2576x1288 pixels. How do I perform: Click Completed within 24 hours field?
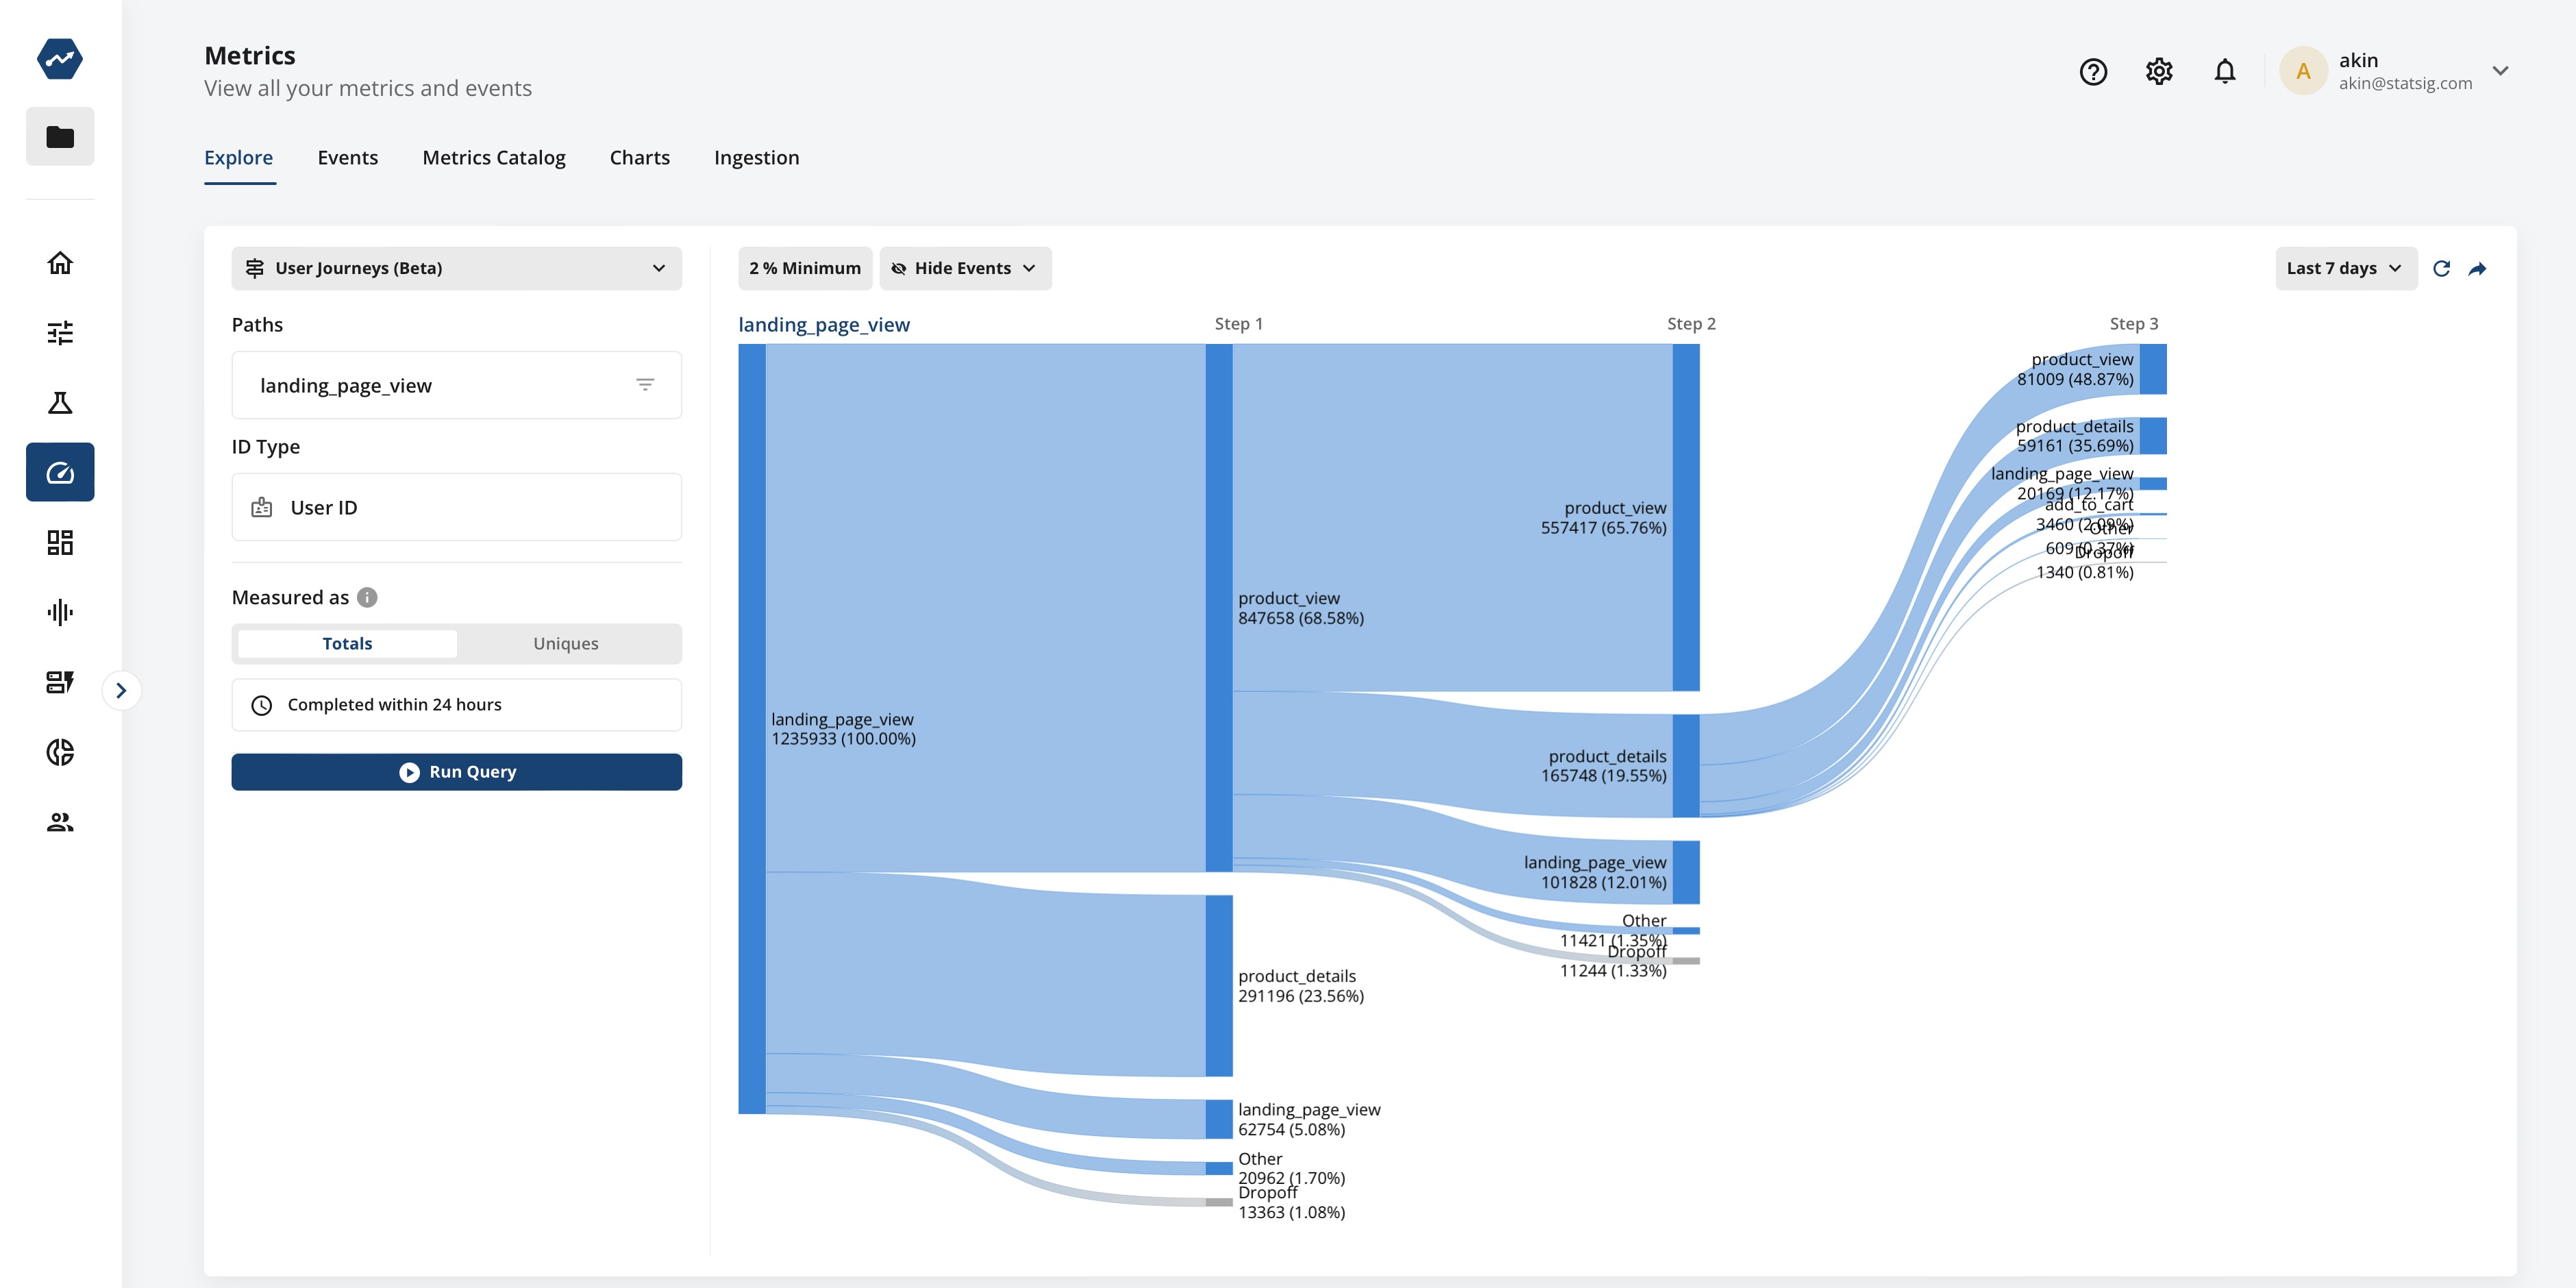pos(456,705)
